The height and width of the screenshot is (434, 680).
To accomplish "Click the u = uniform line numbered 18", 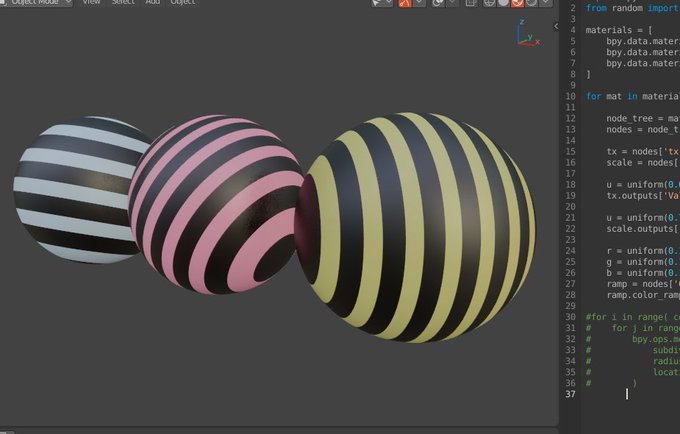I will click(643, 184).
